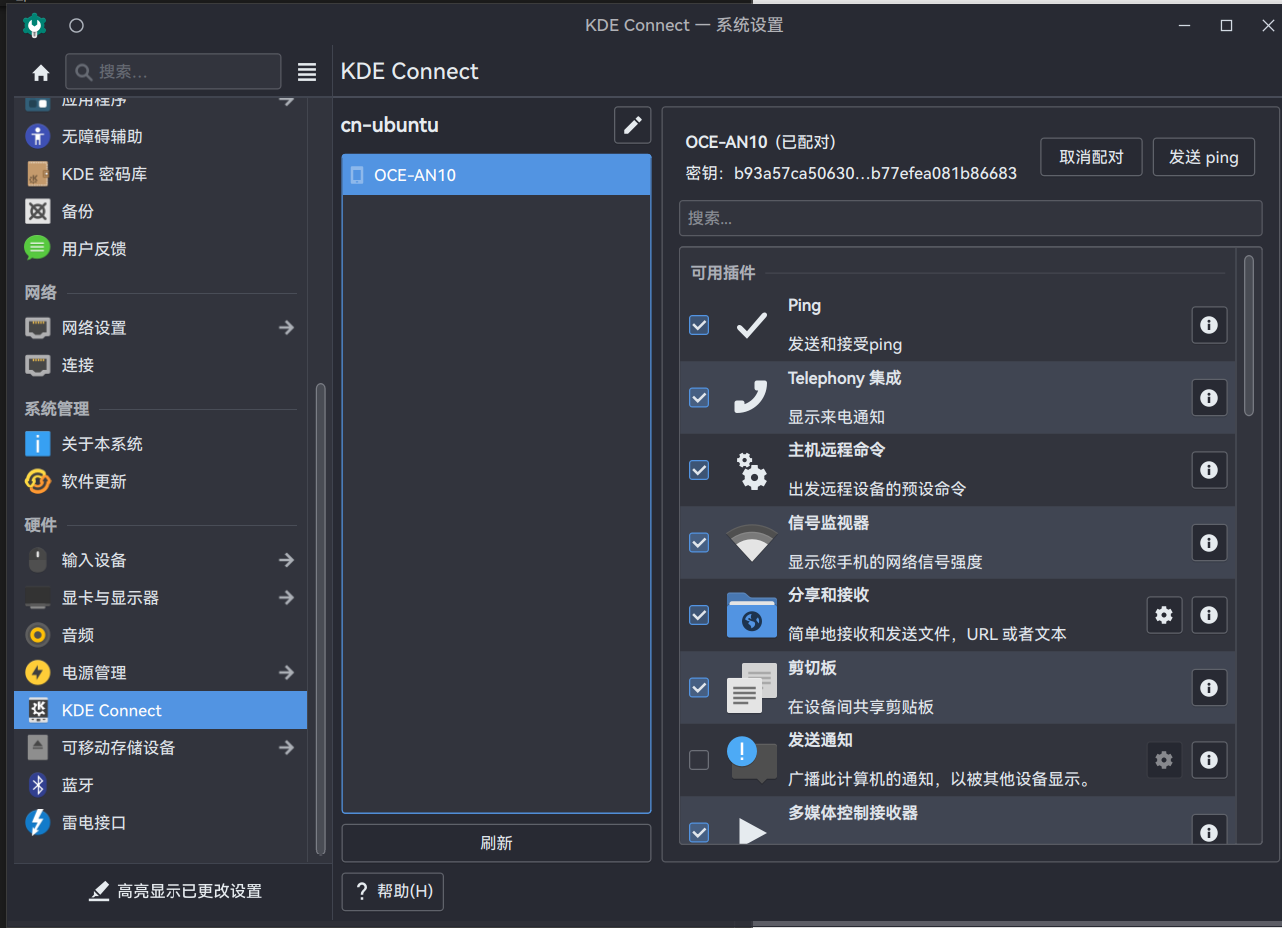This screenshot has height=928, width=1282.
Task: Click the notification bubble icon of 发送通知
Action: pos(752,760)
